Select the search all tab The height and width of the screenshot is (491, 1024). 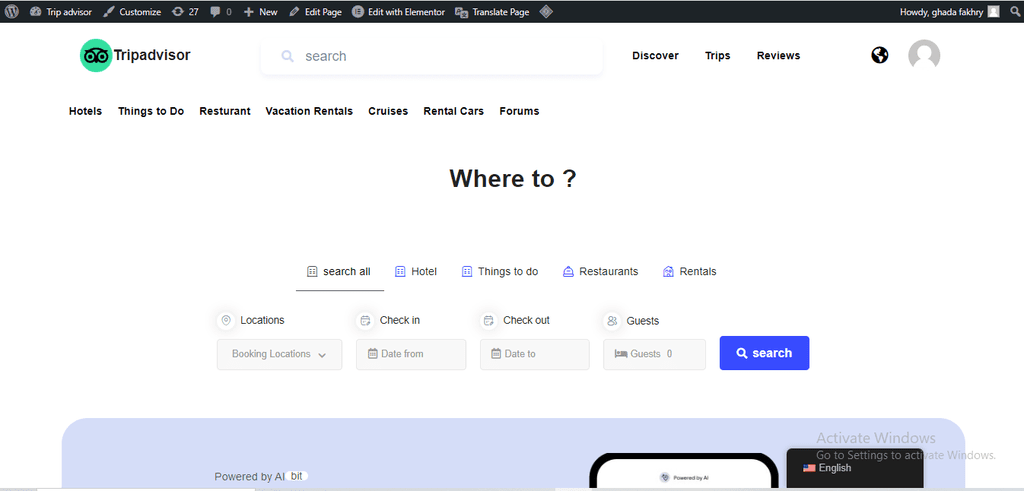pos(340,272)
